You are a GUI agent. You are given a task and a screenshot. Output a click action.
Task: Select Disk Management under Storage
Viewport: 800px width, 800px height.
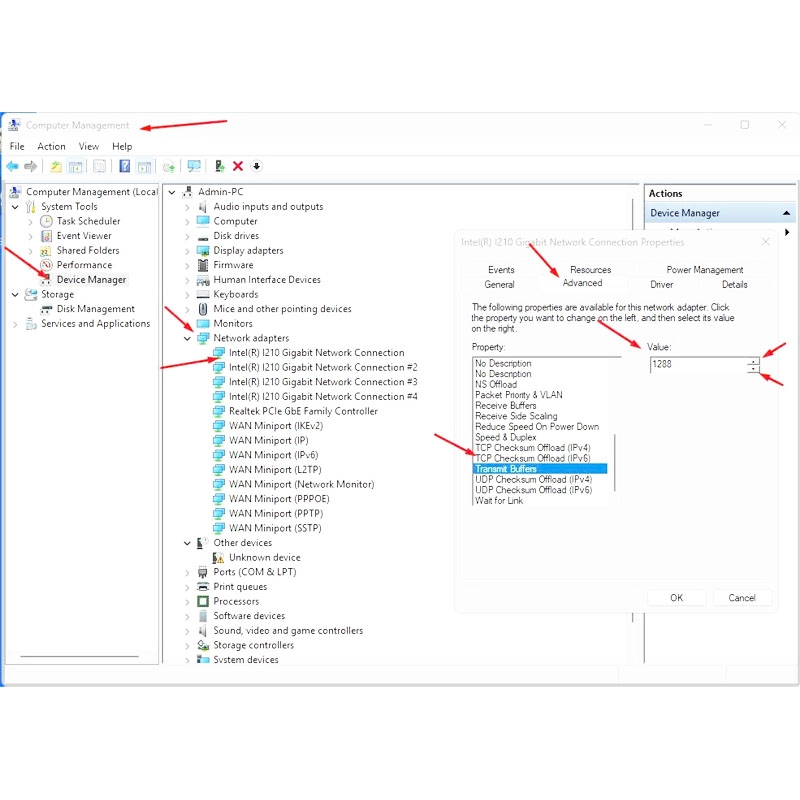95,309
